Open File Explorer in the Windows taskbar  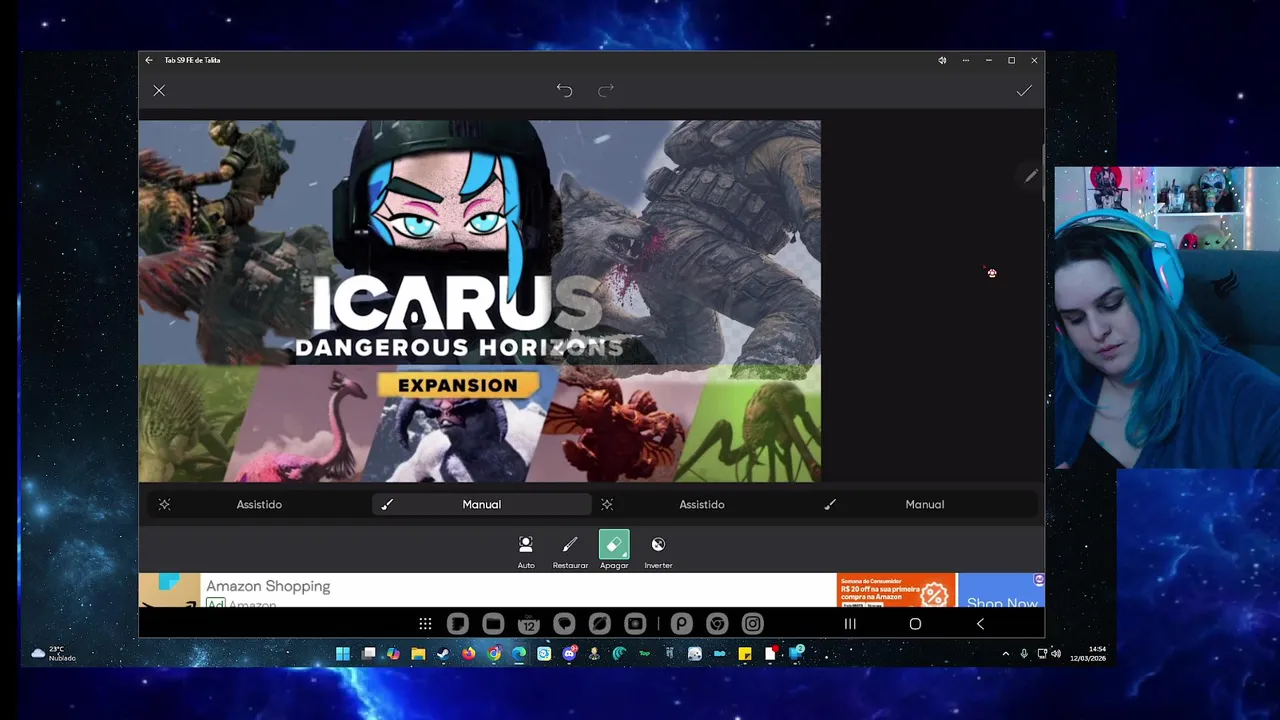tap(418, 654)
